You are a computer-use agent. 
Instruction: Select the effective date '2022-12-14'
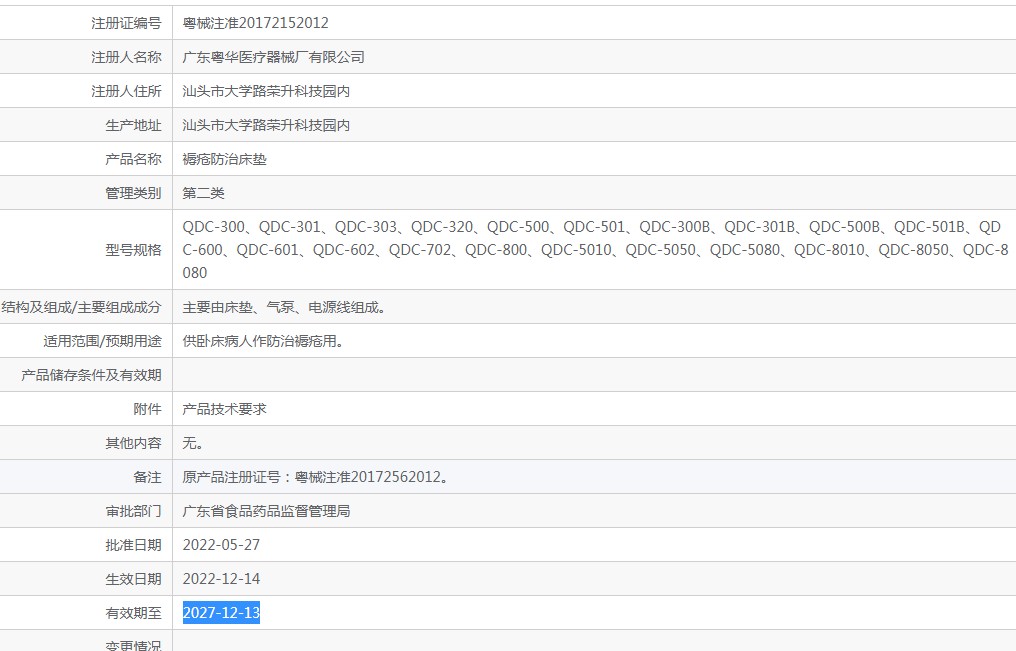[221, 579]
